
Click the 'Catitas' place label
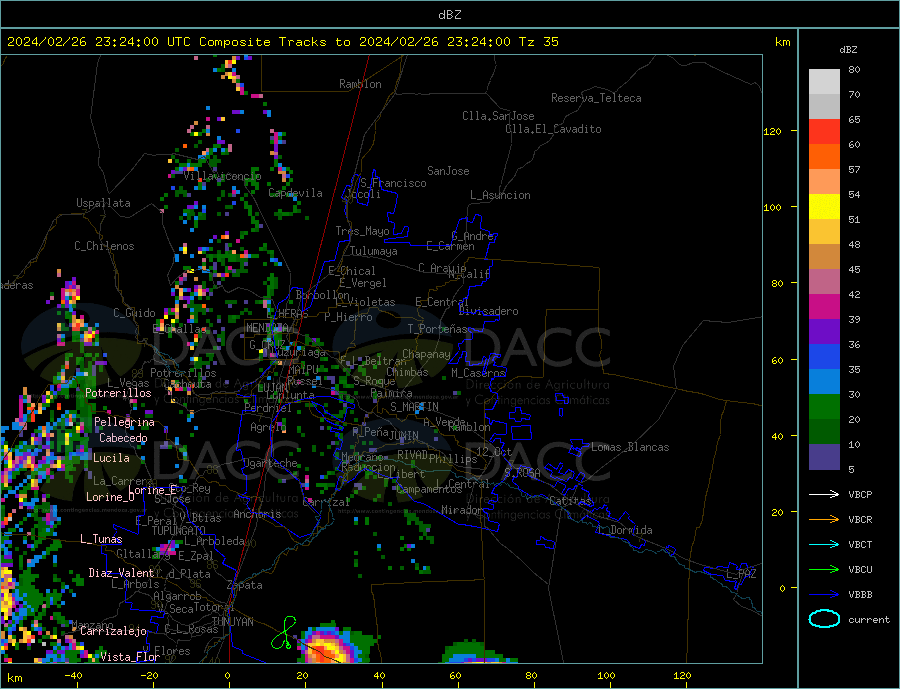click(571, 501)
